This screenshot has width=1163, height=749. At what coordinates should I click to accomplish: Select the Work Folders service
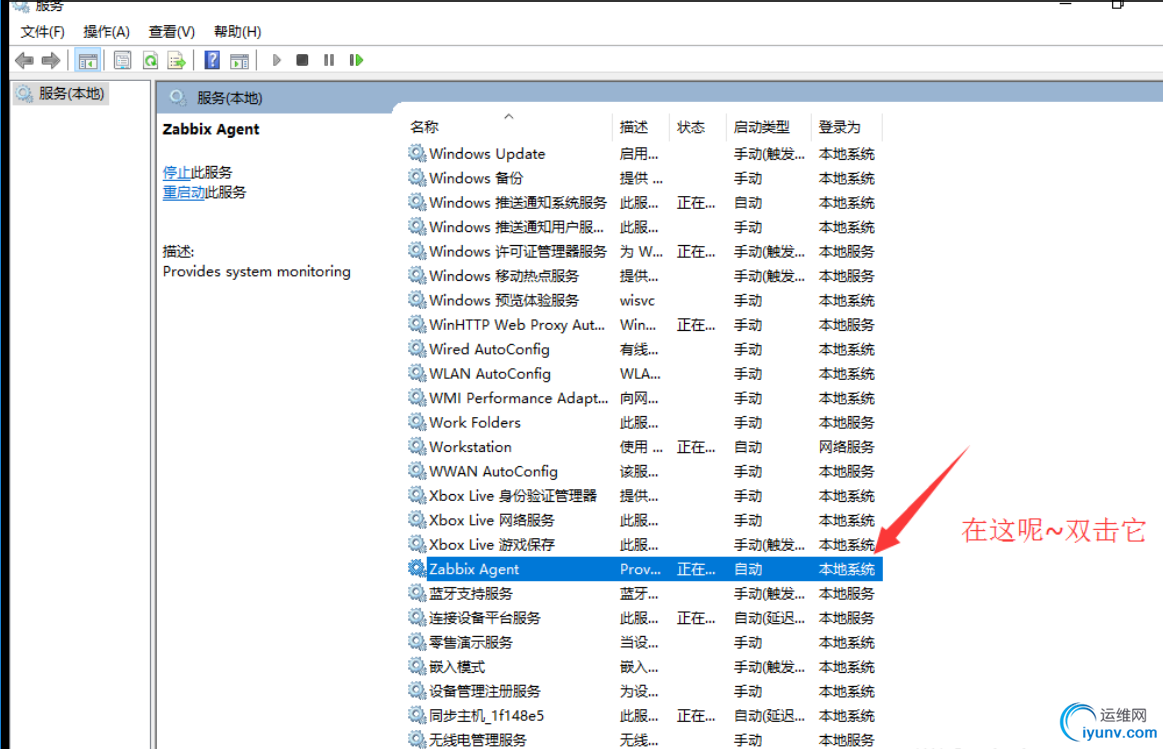(x=644, y=423)
